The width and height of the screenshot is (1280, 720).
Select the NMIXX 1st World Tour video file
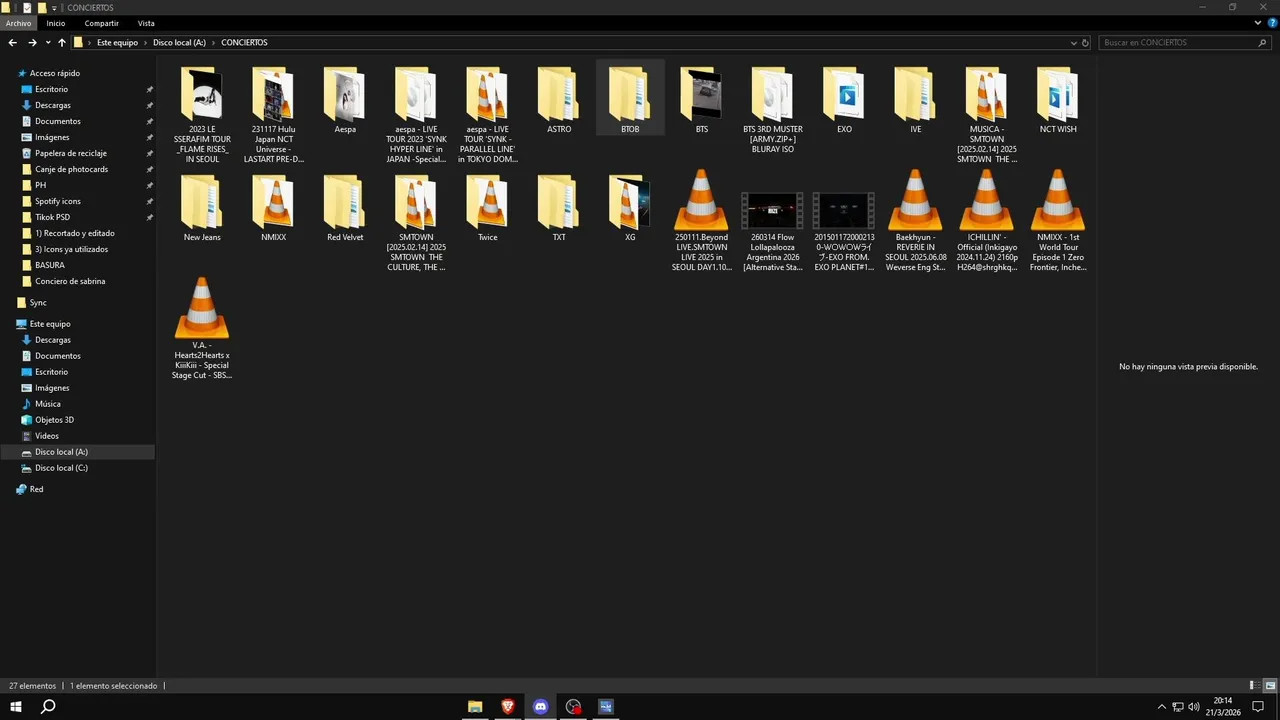(1057, 220)
